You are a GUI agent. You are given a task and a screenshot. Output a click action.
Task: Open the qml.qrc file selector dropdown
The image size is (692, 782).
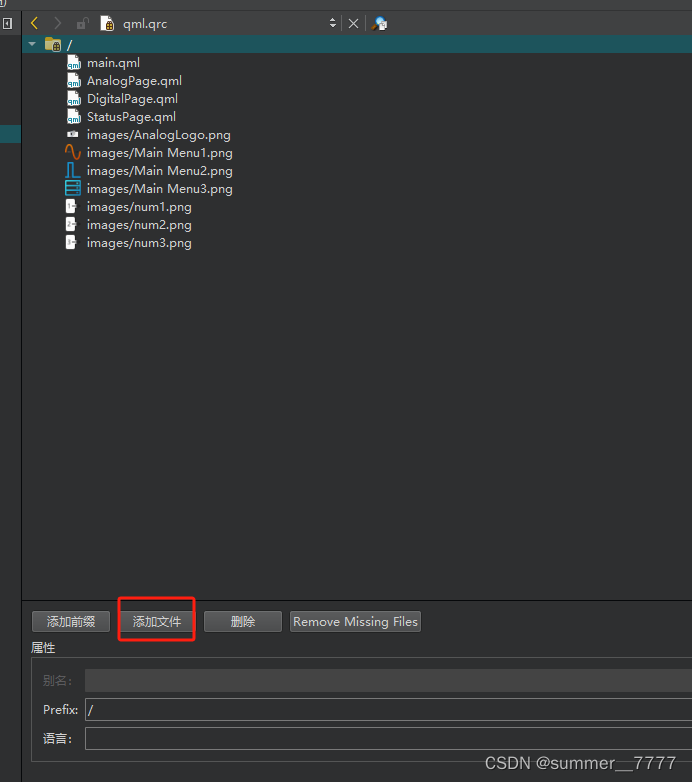click(x=333, y=23)
